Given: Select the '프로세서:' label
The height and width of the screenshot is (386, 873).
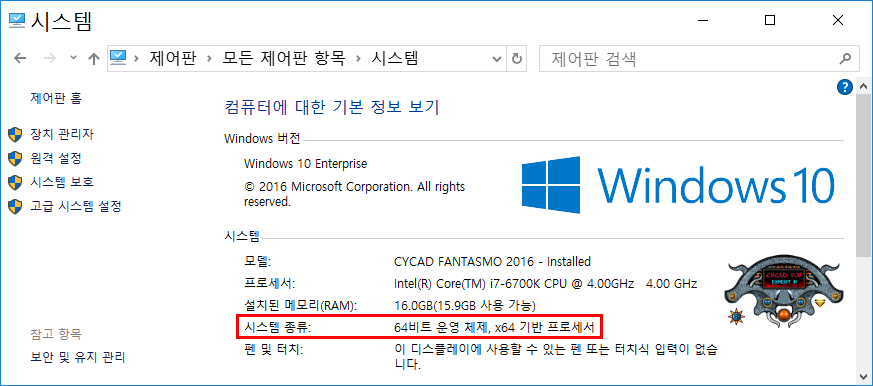Looking at the screenshot, I should click(x=269, y=284).
